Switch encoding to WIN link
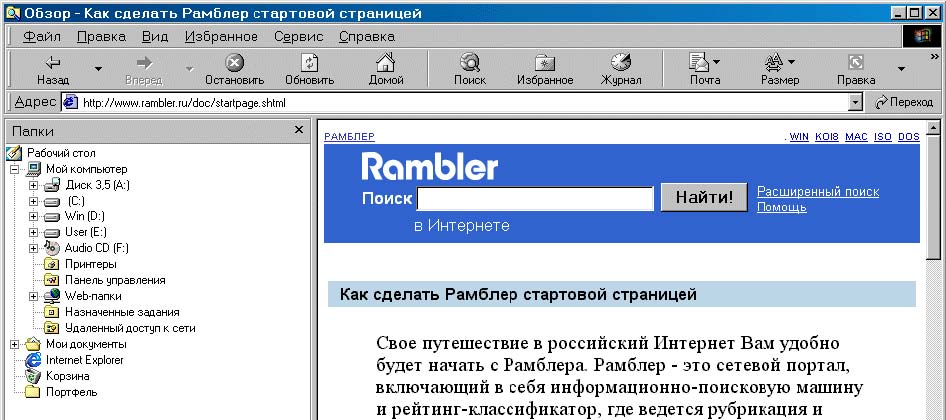Screen dimensions: 946x420 click(x=799, y=137)
